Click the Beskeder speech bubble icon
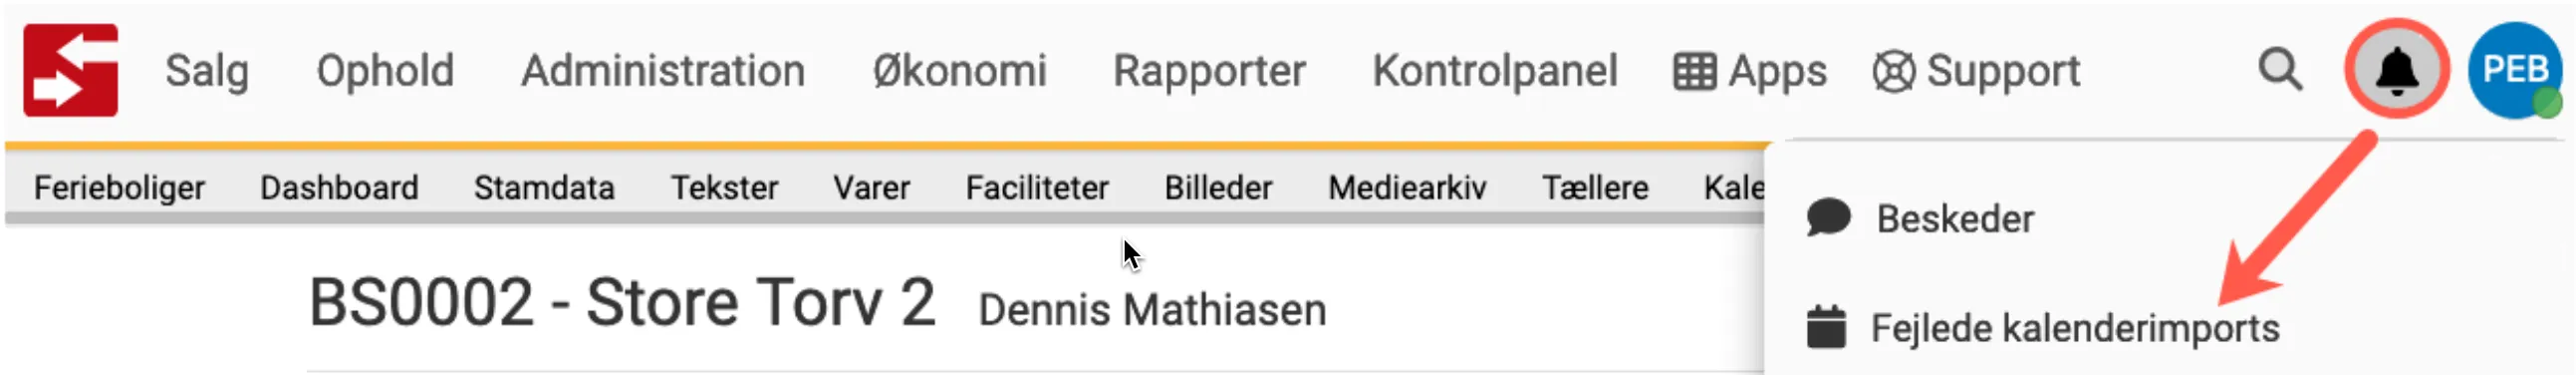 [x=1829, y=217]
